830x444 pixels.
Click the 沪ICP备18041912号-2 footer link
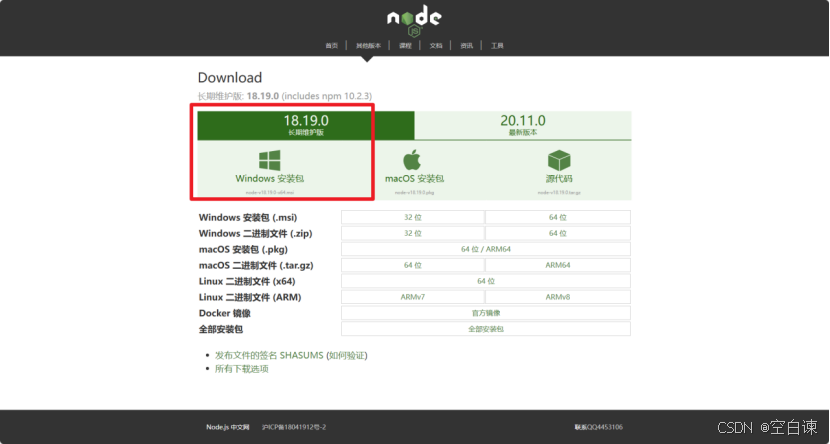294,427
